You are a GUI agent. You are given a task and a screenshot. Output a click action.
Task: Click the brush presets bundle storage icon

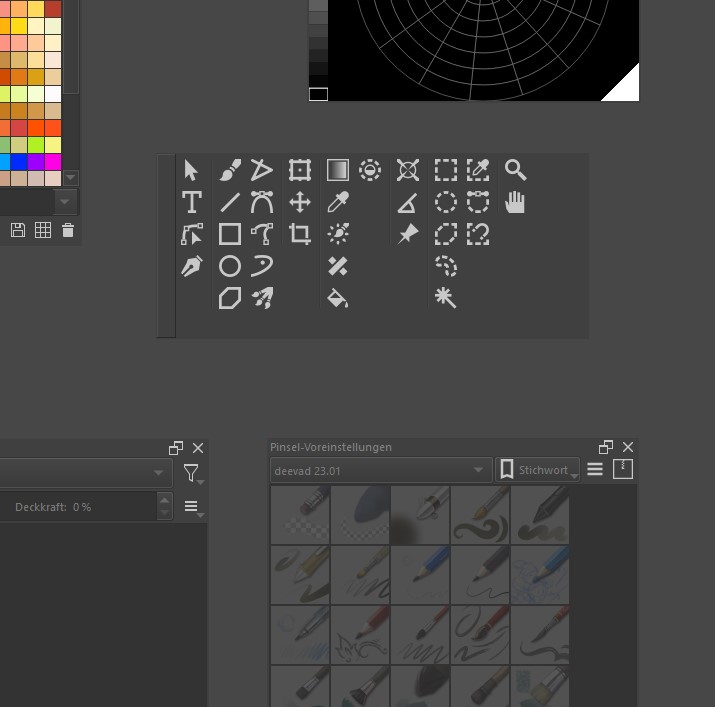click(622, 469)
